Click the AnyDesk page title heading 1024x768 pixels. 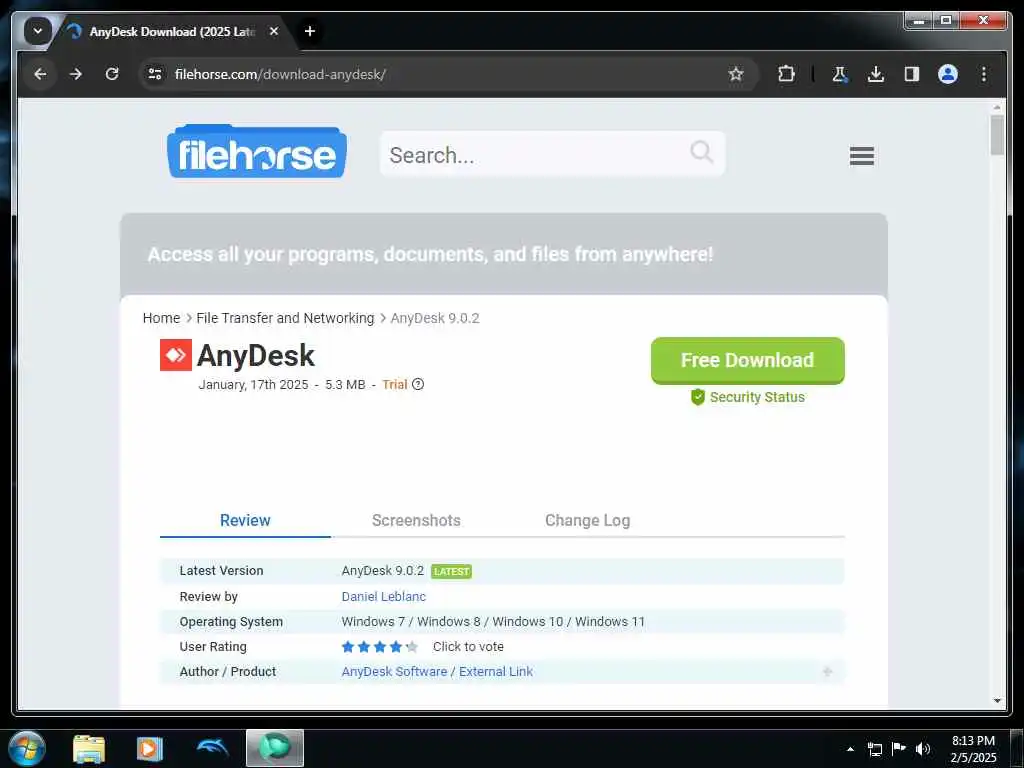click(255, 356)
